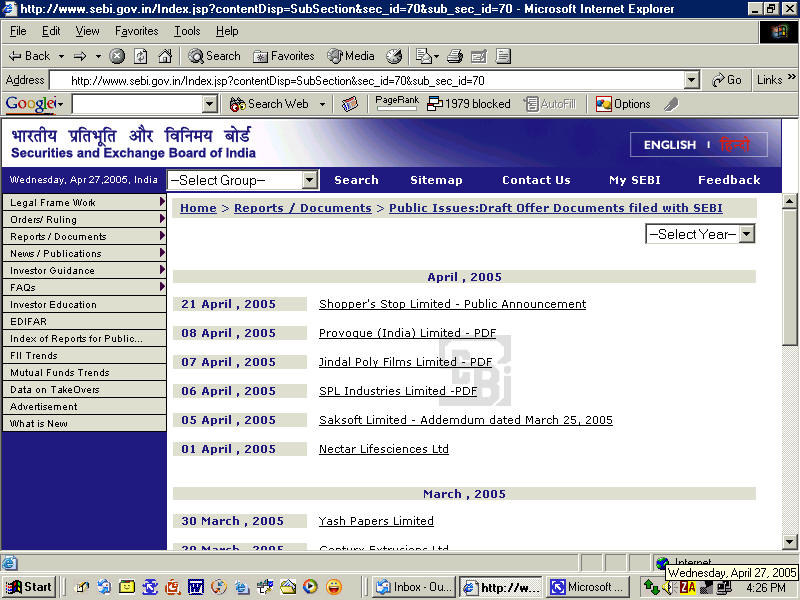This screenshot has height=600, width=800.
Task: Click the page scrollbar down arrow
Action: [x=789, y=542]
